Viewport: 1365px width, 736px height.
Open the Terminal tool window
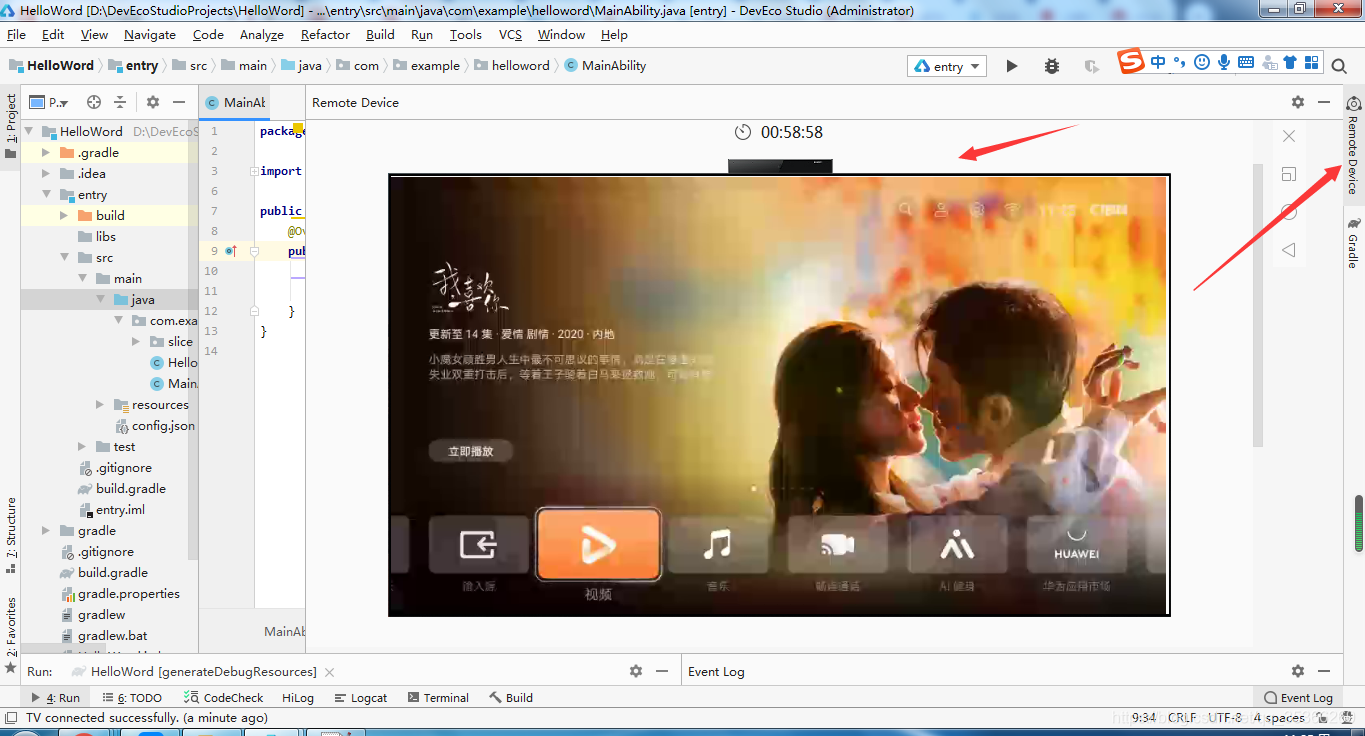tap(437, 698)
